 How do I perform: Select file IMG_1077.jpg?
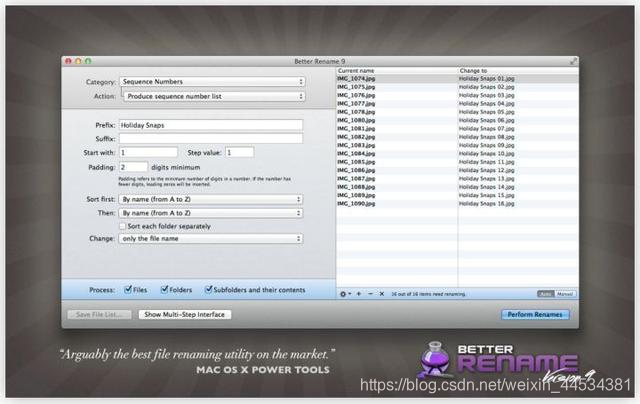356,104
